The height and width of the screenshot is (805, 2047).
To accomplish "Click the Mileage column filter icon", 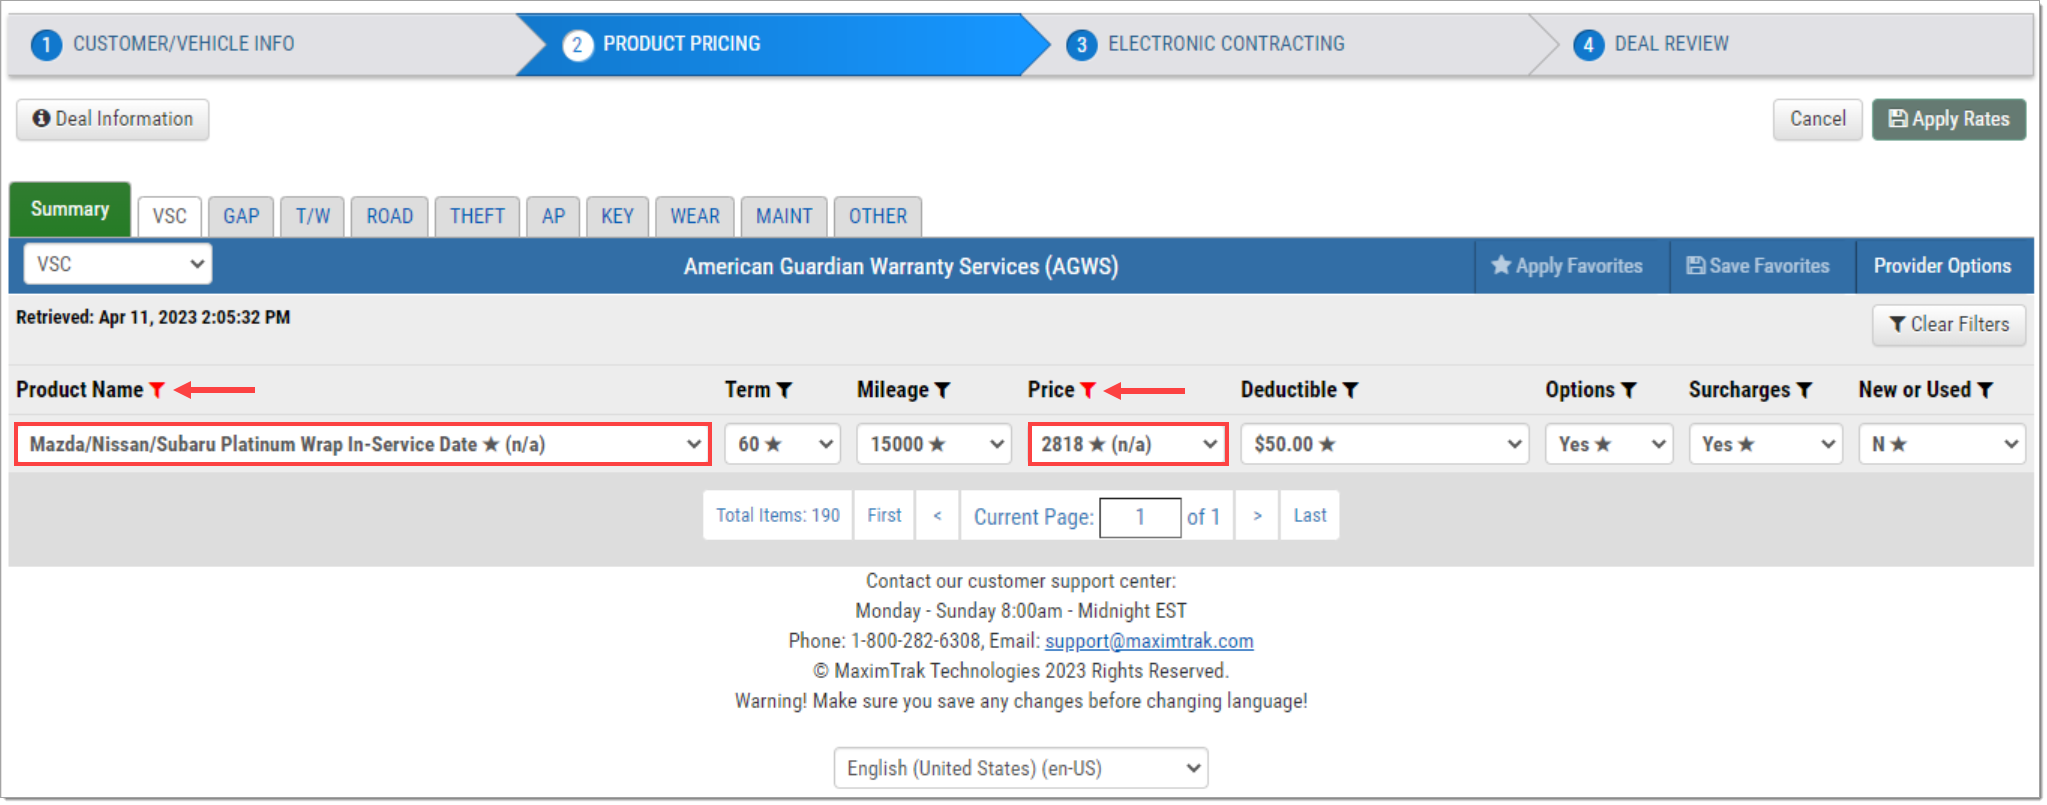I will [942, 390].
